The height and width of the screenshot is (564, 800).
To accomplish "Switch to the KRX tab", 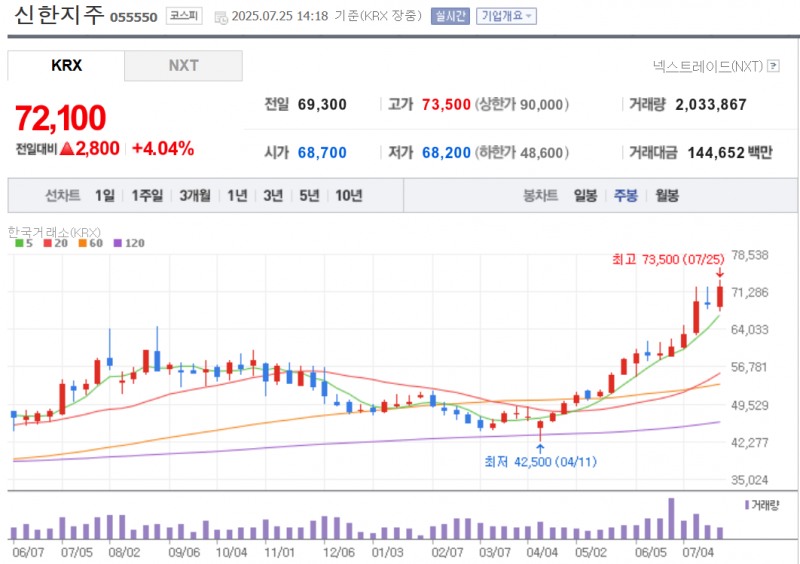I will (66, 65).
